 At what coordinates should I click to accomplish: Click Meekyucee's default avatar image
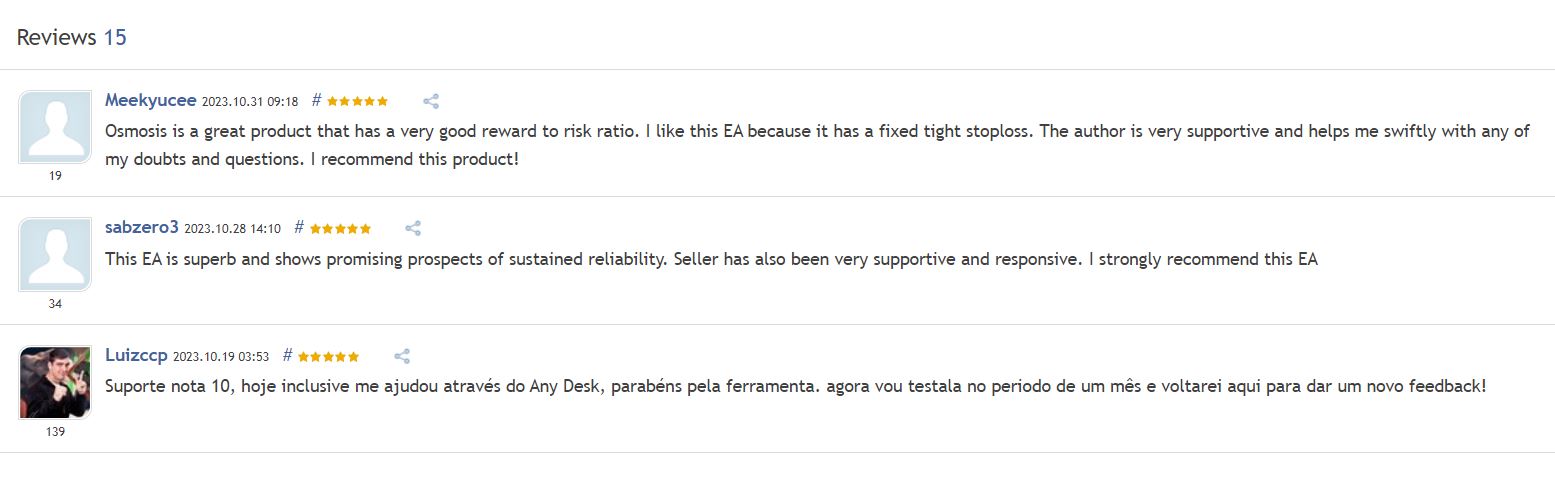55,127
